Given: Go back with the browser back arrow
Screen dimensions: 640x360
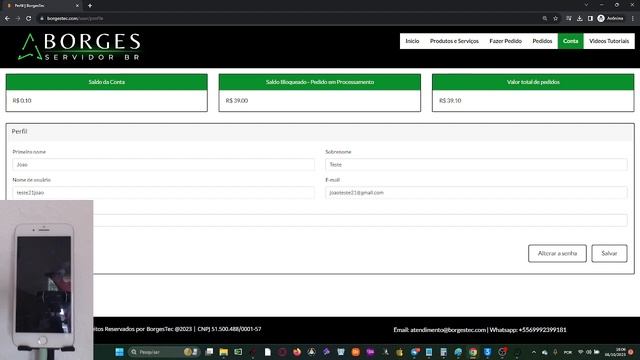Looking at the screenshot, I should [7, 18].
